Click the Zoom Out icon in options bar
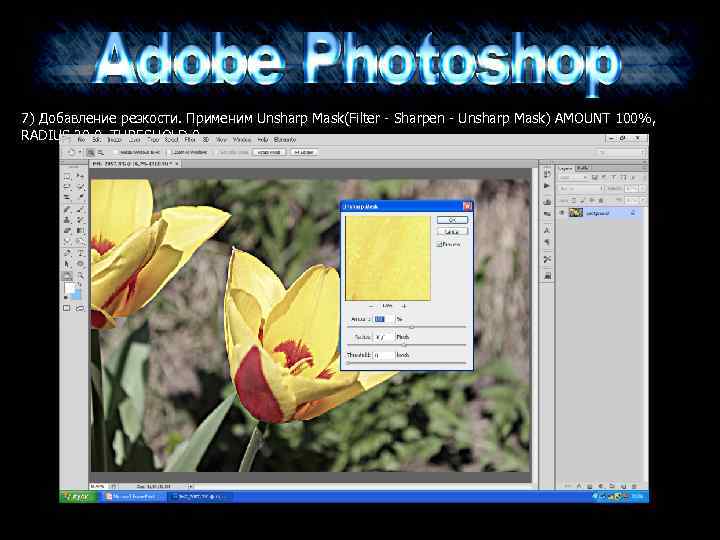Image resolution: width=720 pixels, height=540 pixels. [101, 152]
